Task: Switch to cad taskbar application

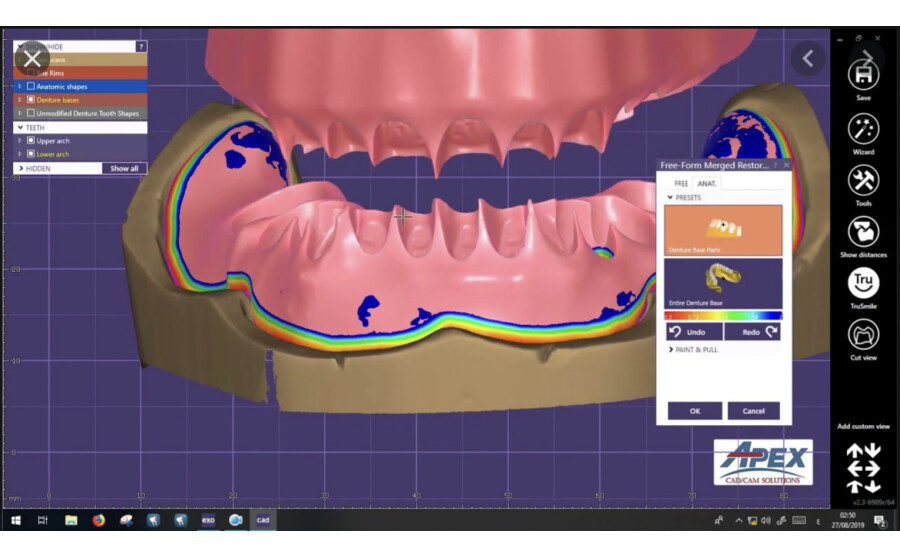Action: (262, 520)
